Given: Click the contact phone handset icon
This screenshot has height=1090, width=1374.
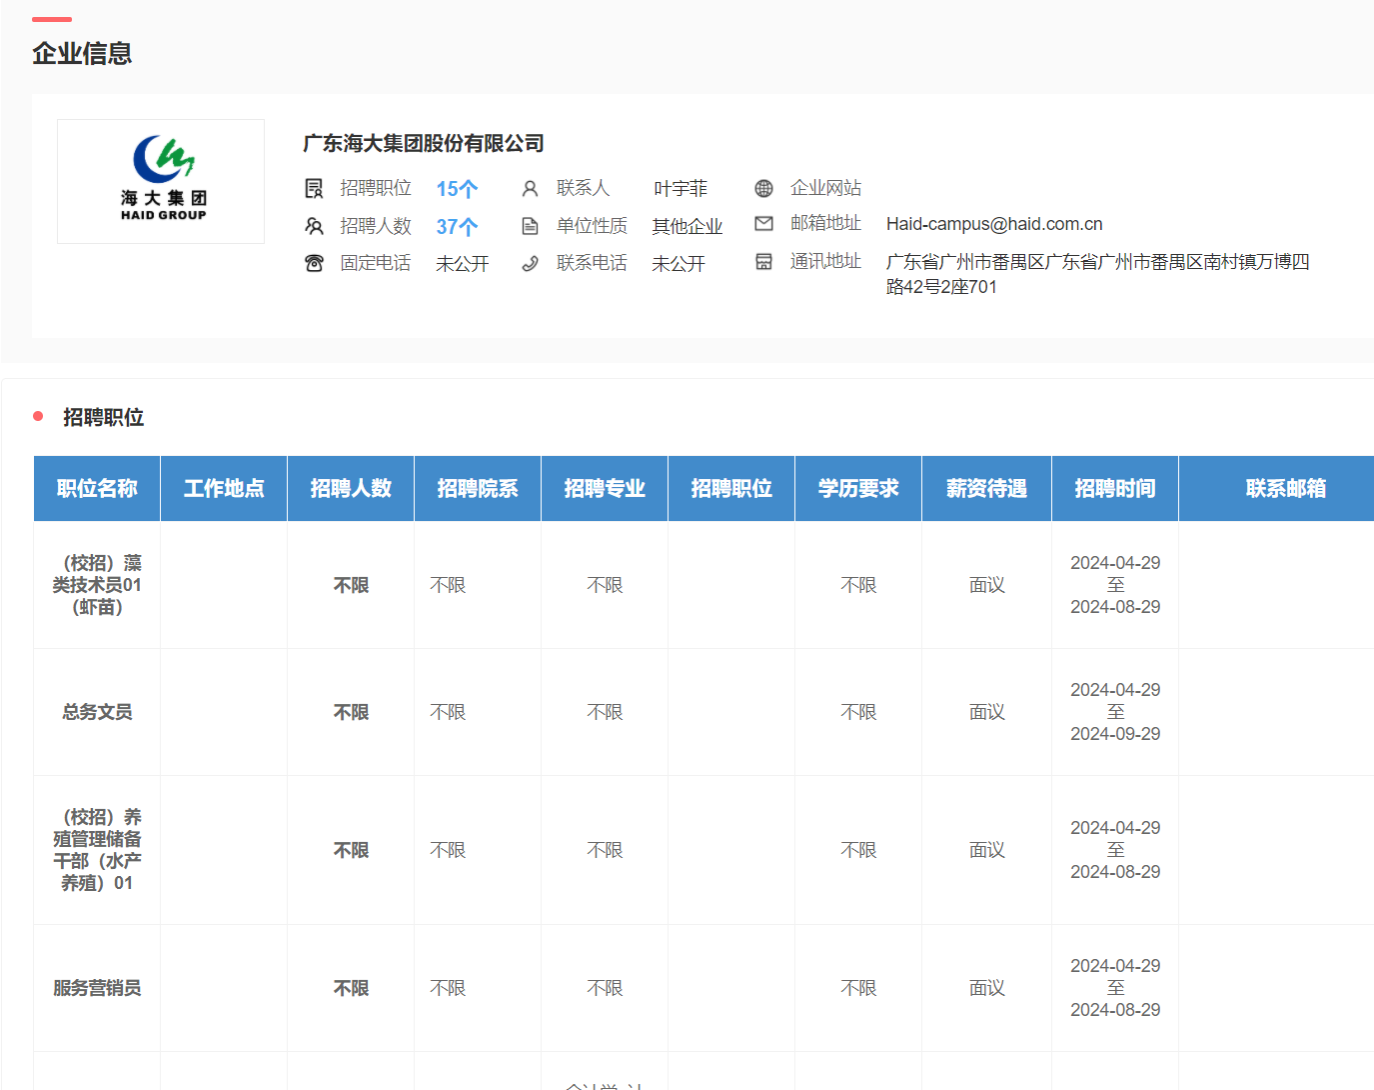Looking at the screenshot, I should [530, 263].
